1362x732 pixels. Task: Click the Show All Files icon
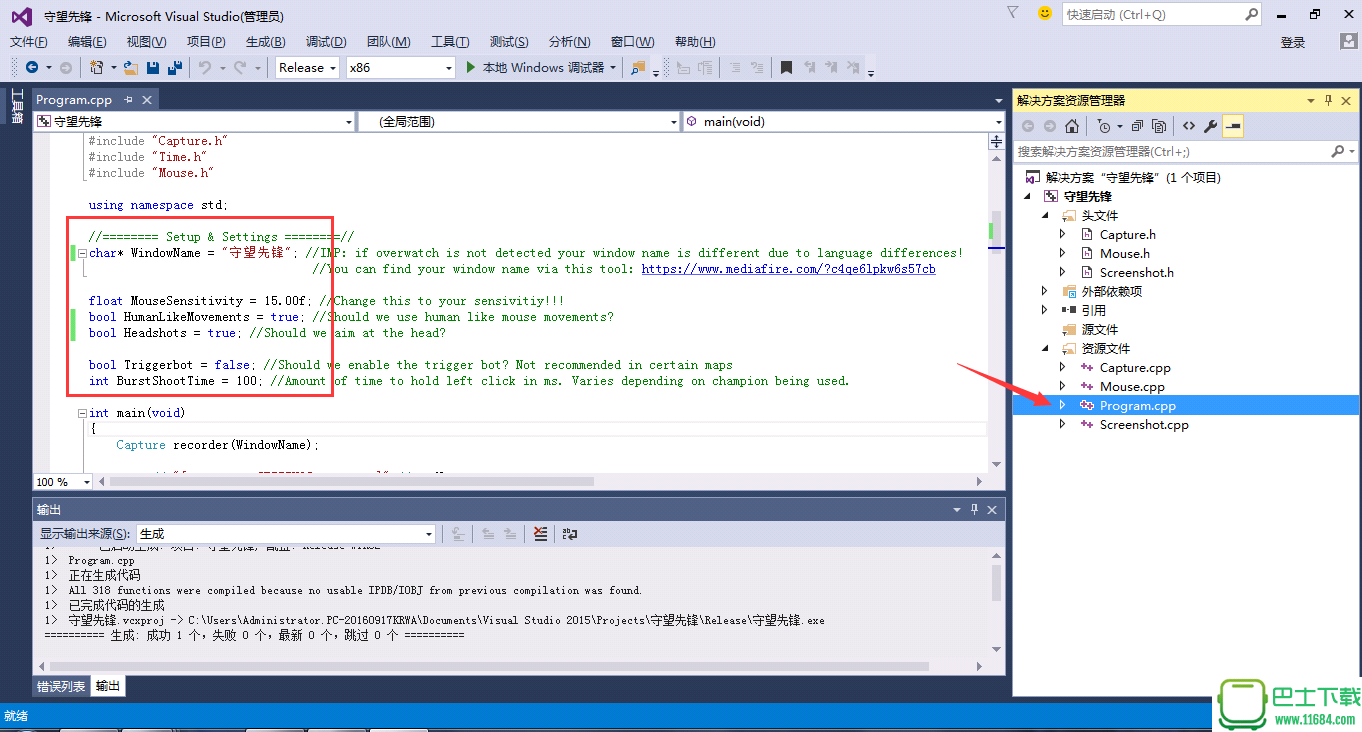[x=1159, y=126]
